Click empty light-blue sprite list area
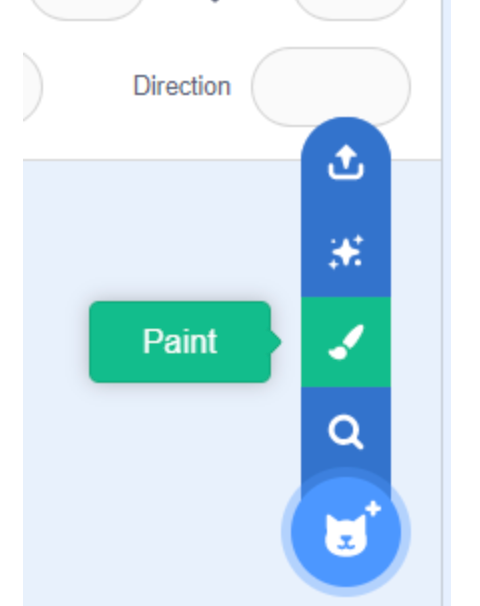The height and width of the screenshot is (606, 480). tap(155, 483)
